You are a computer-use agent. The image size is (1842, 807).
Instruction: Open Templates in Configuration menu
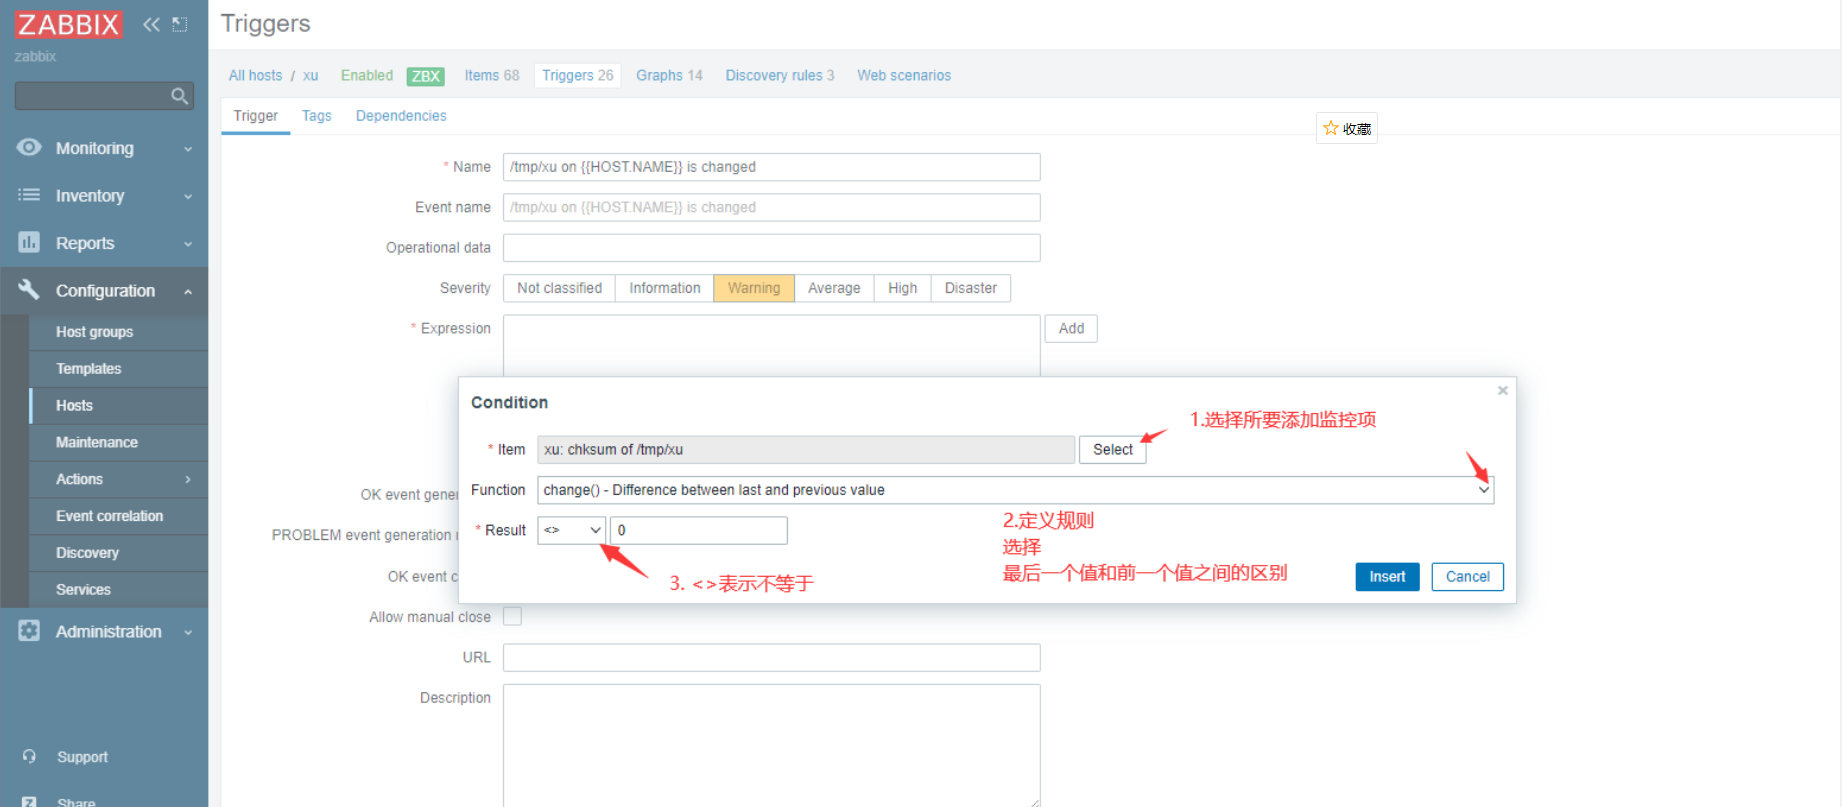coord(118,369)
